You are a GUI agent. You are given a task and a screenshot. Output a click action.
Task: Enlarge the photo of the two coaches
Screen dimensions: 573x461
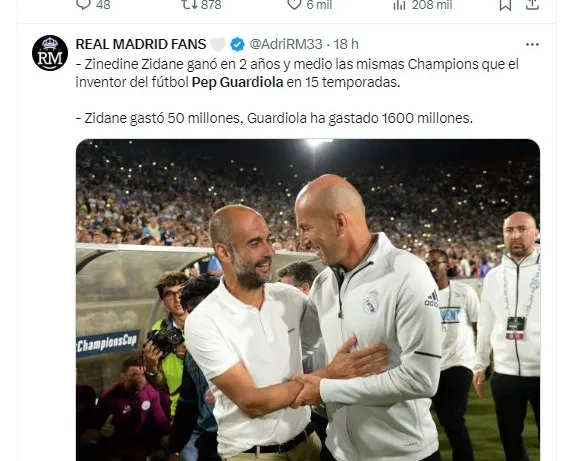(x=308, y=300)
